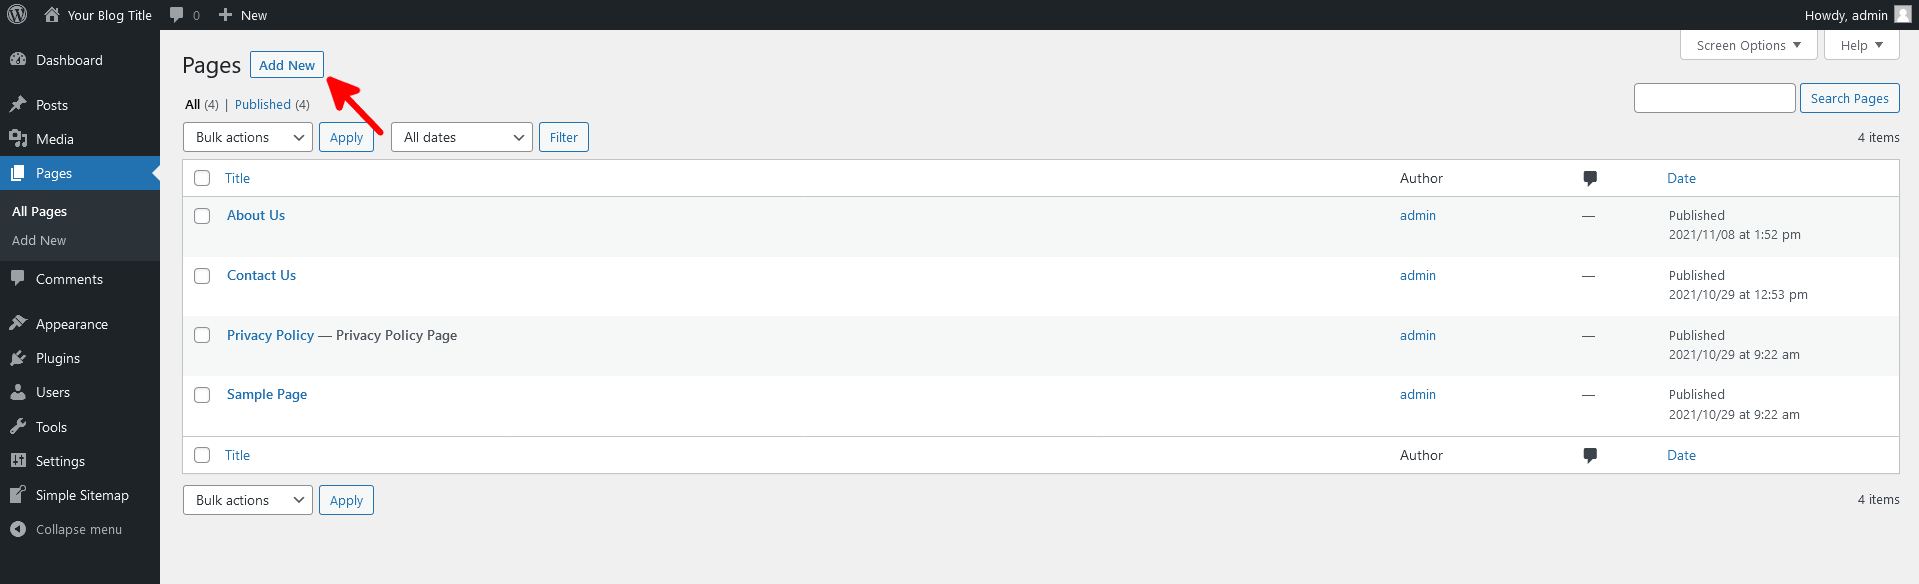Click the Tools wrench icon

coord(18,427)
